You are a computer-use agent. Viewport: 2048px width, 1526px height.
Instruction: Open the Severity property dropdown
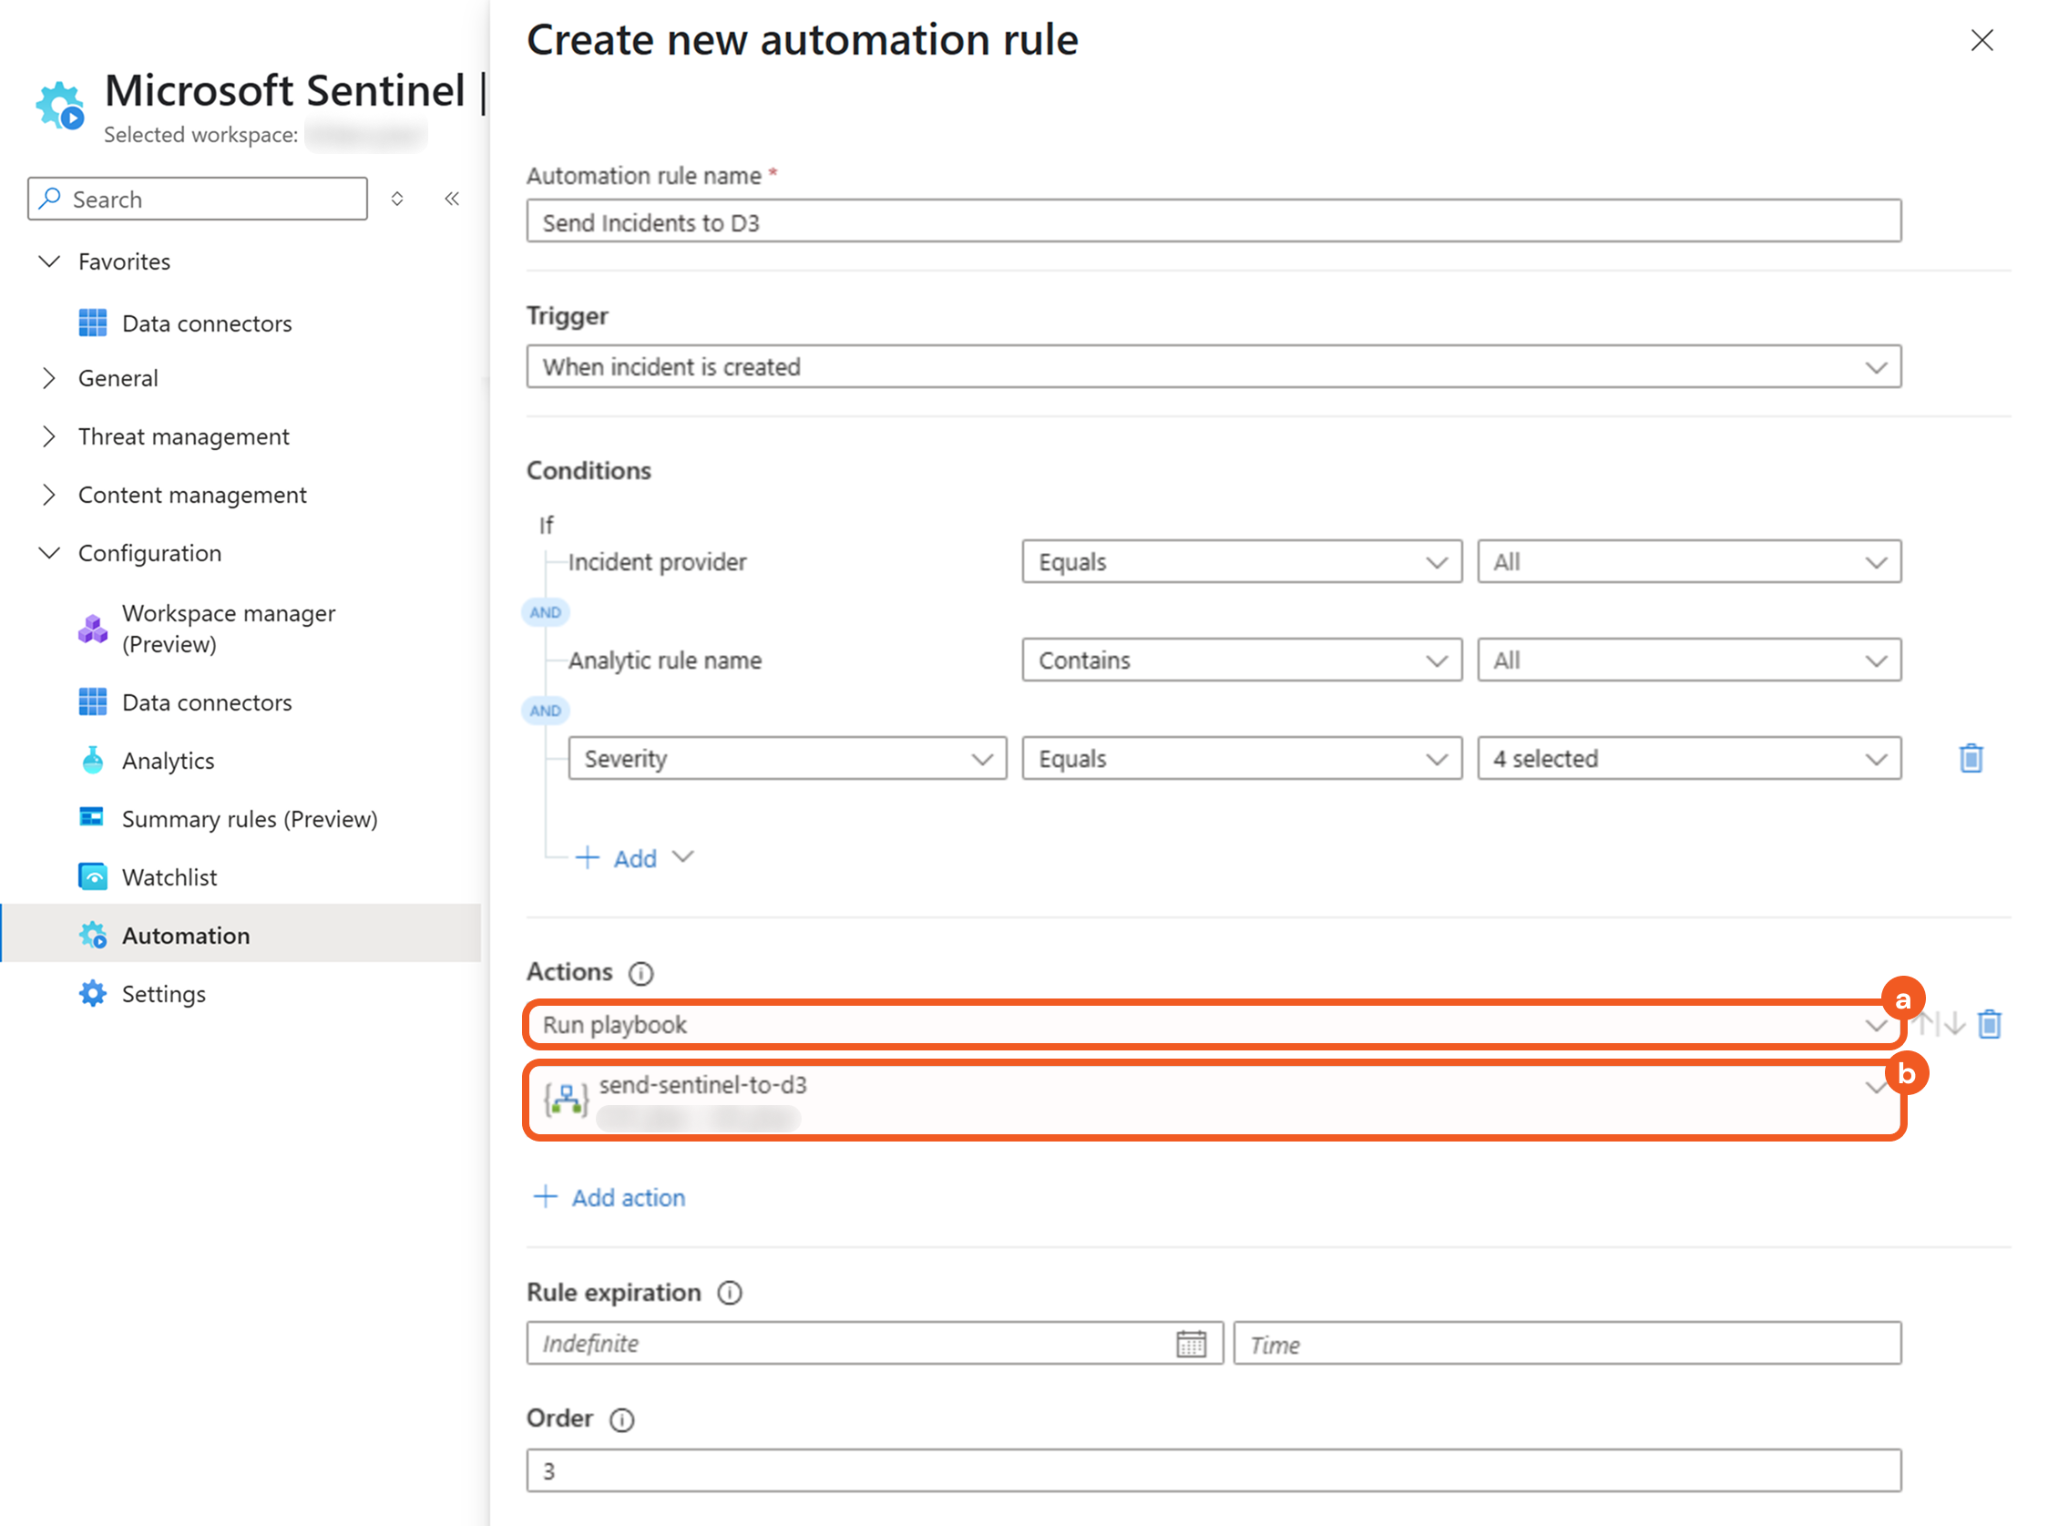pyautogui.click(x=787, y=759)
